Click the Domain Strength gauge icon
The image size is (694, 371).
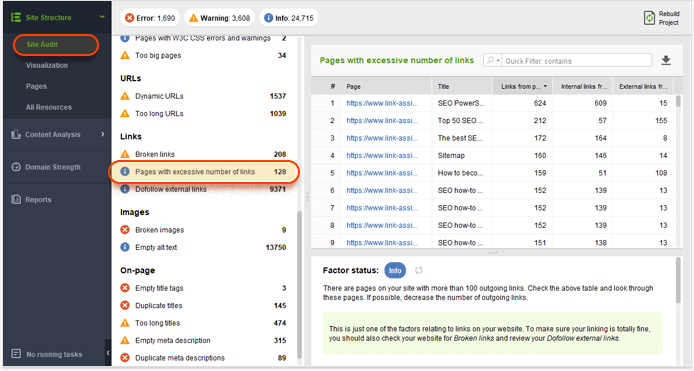click(x=16, y=167)
